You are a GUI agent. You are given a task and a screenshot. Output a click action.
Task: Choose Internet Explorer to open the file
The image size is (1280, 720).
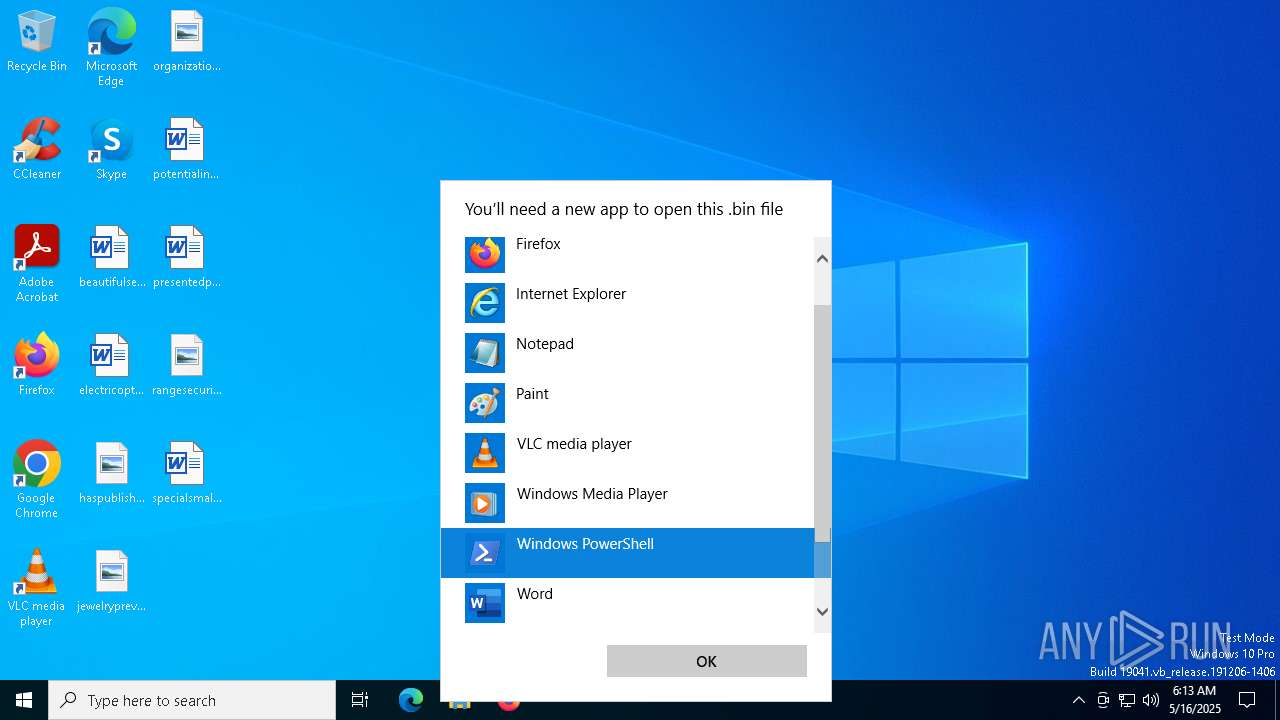(627, 303)
